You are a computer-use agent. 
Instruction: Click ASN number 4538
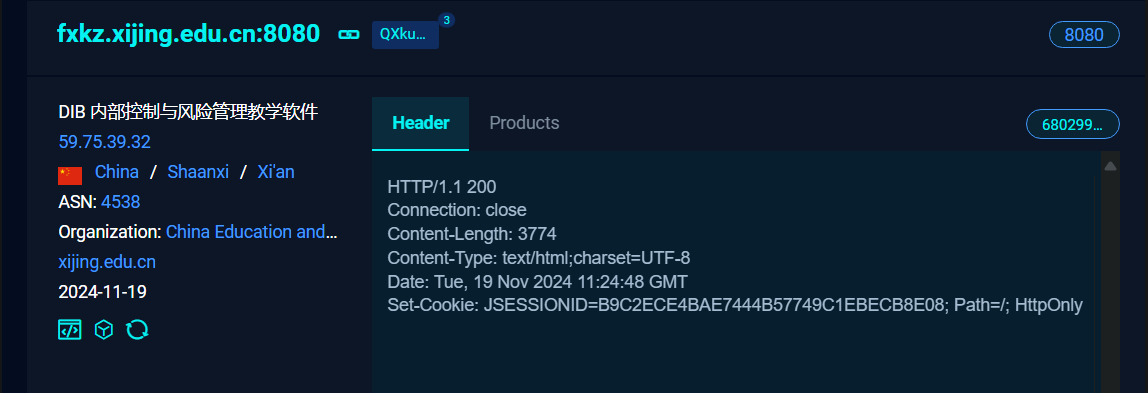pyautogui.click(x=121, y=202)
